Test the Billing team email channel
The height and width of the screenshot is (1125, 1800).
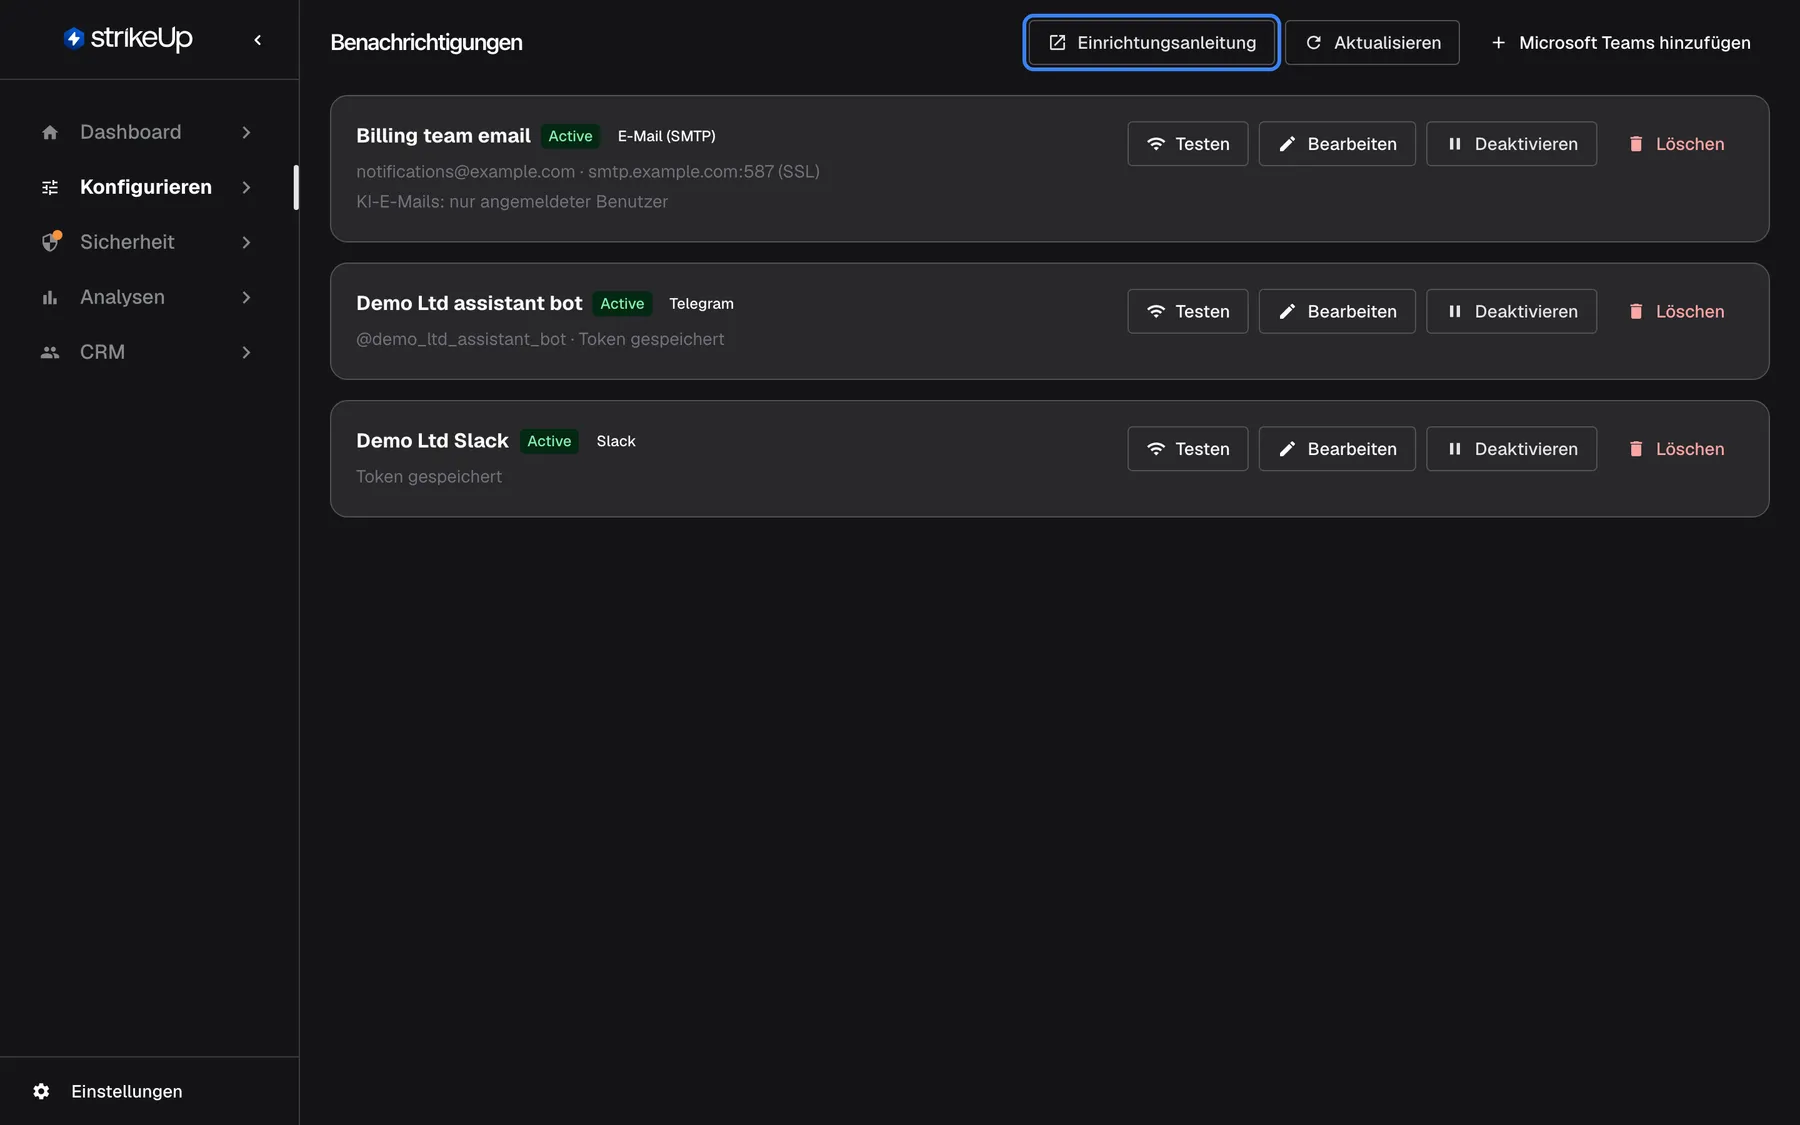coord(1188,144)
